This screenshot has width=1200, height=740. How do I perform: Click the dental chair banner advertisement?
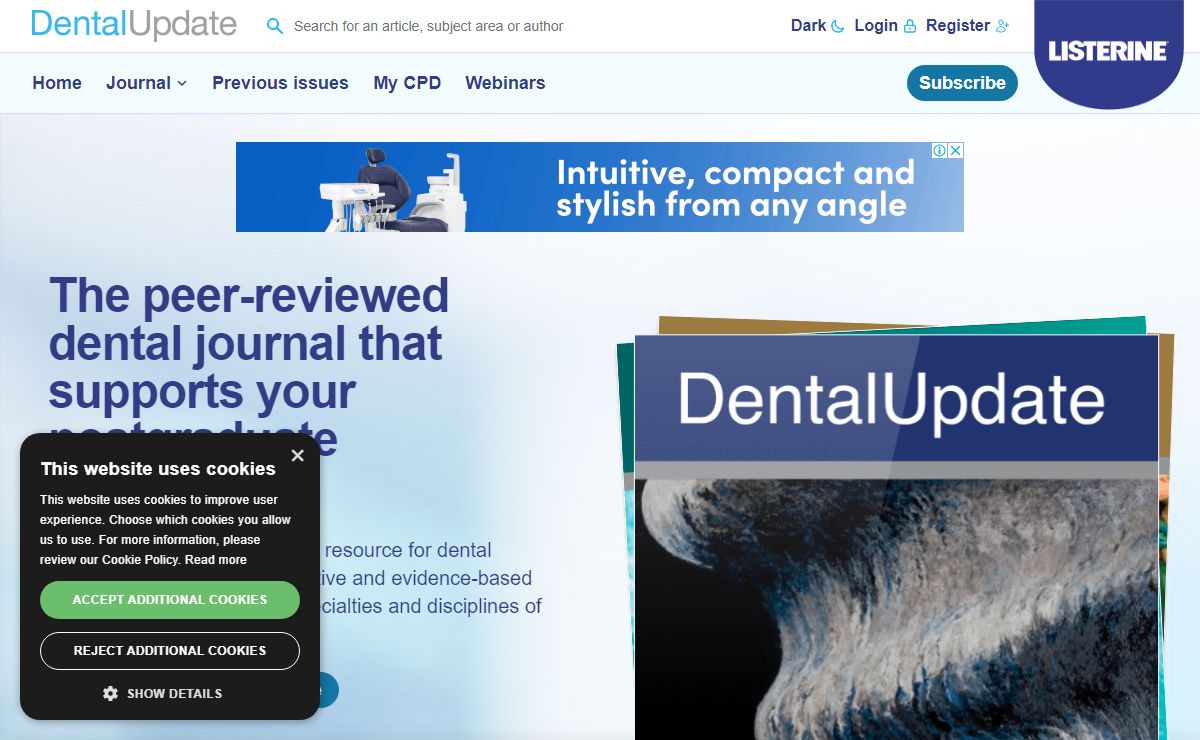[x=600, y=187]
